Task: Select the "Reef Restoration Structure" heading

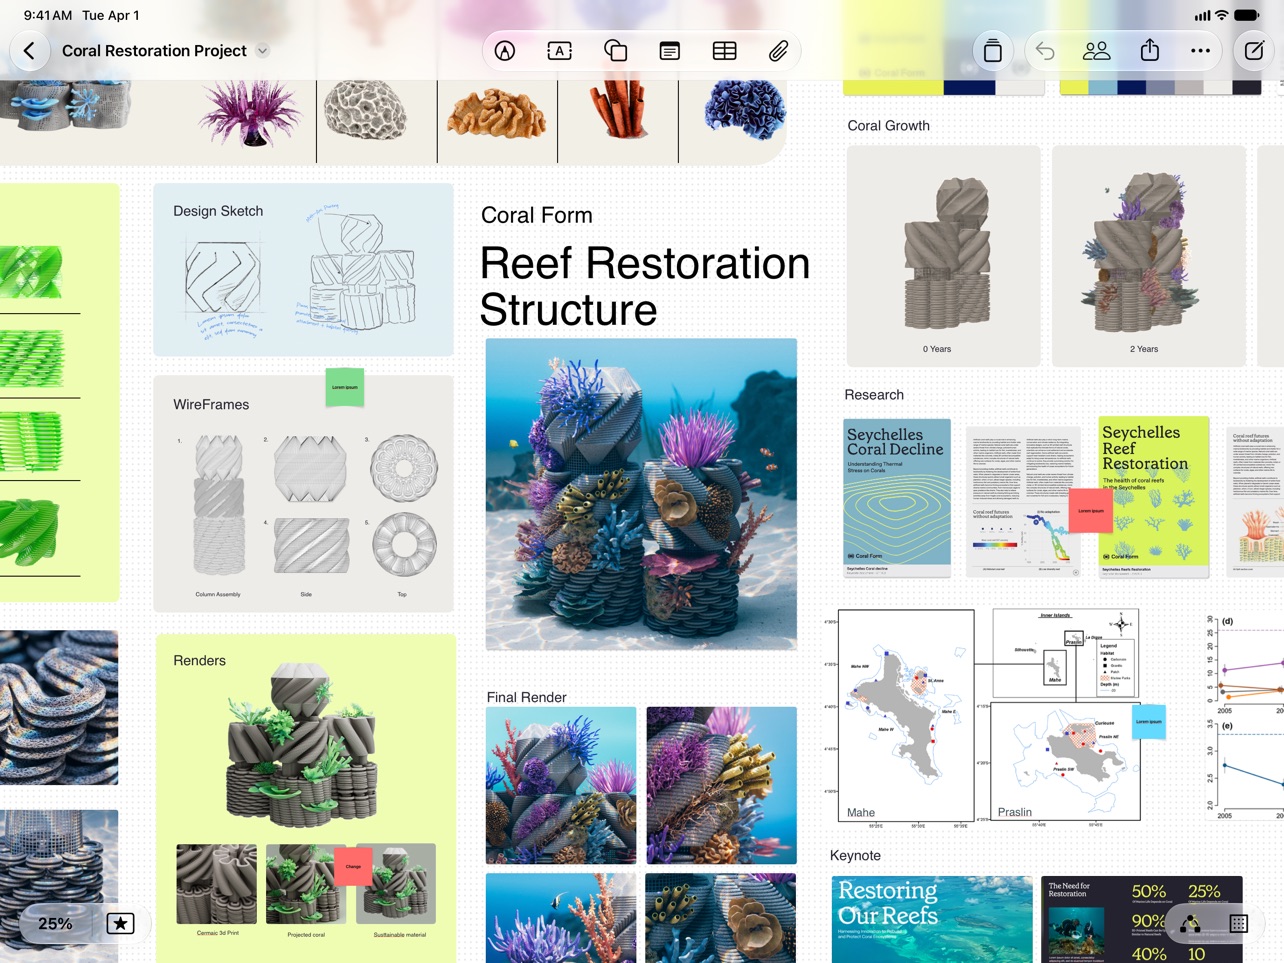Action: pos(645,286)
